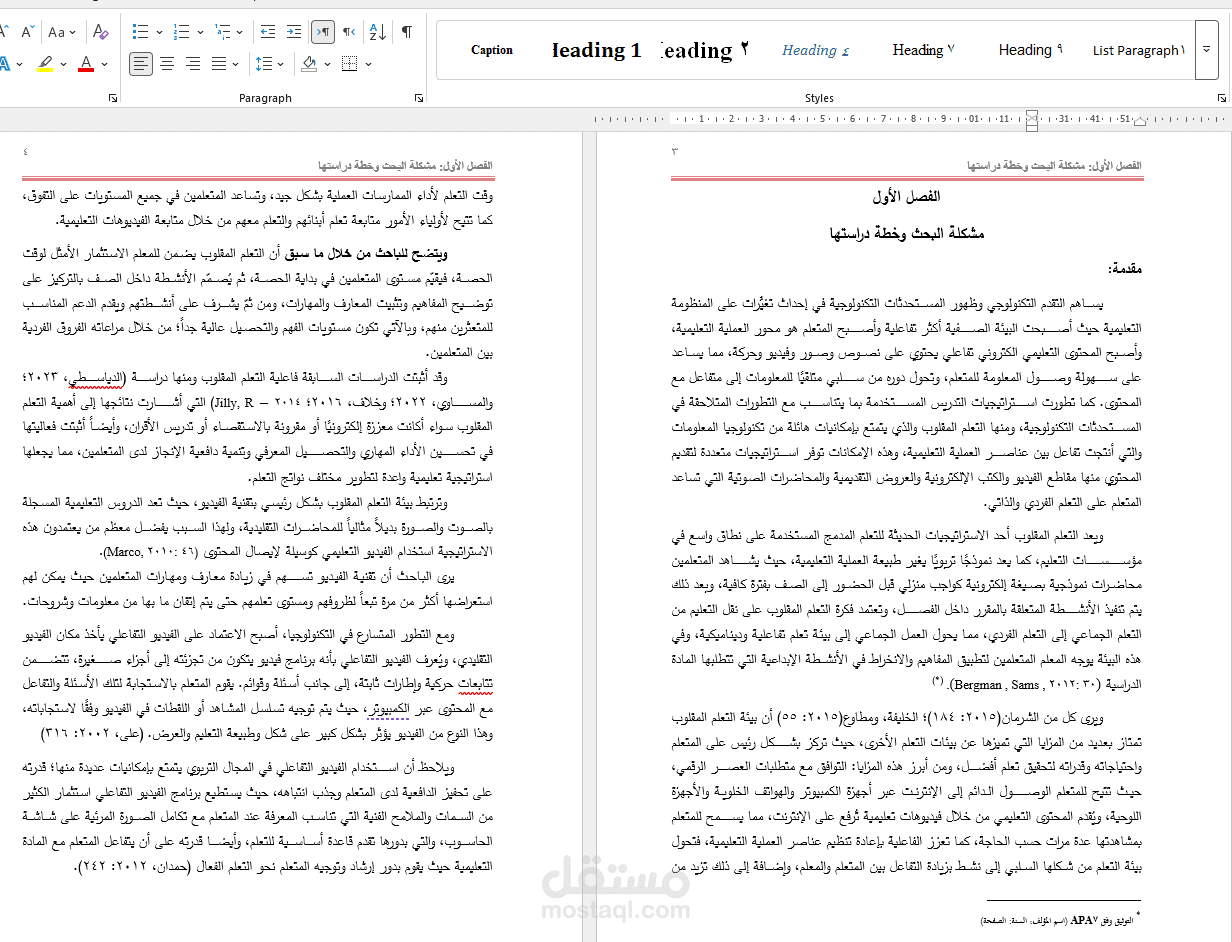The width and height of the screenshot is (1232, 942).
Task: Toggle right-to-left text direction
Action: (x=349, y=32)
